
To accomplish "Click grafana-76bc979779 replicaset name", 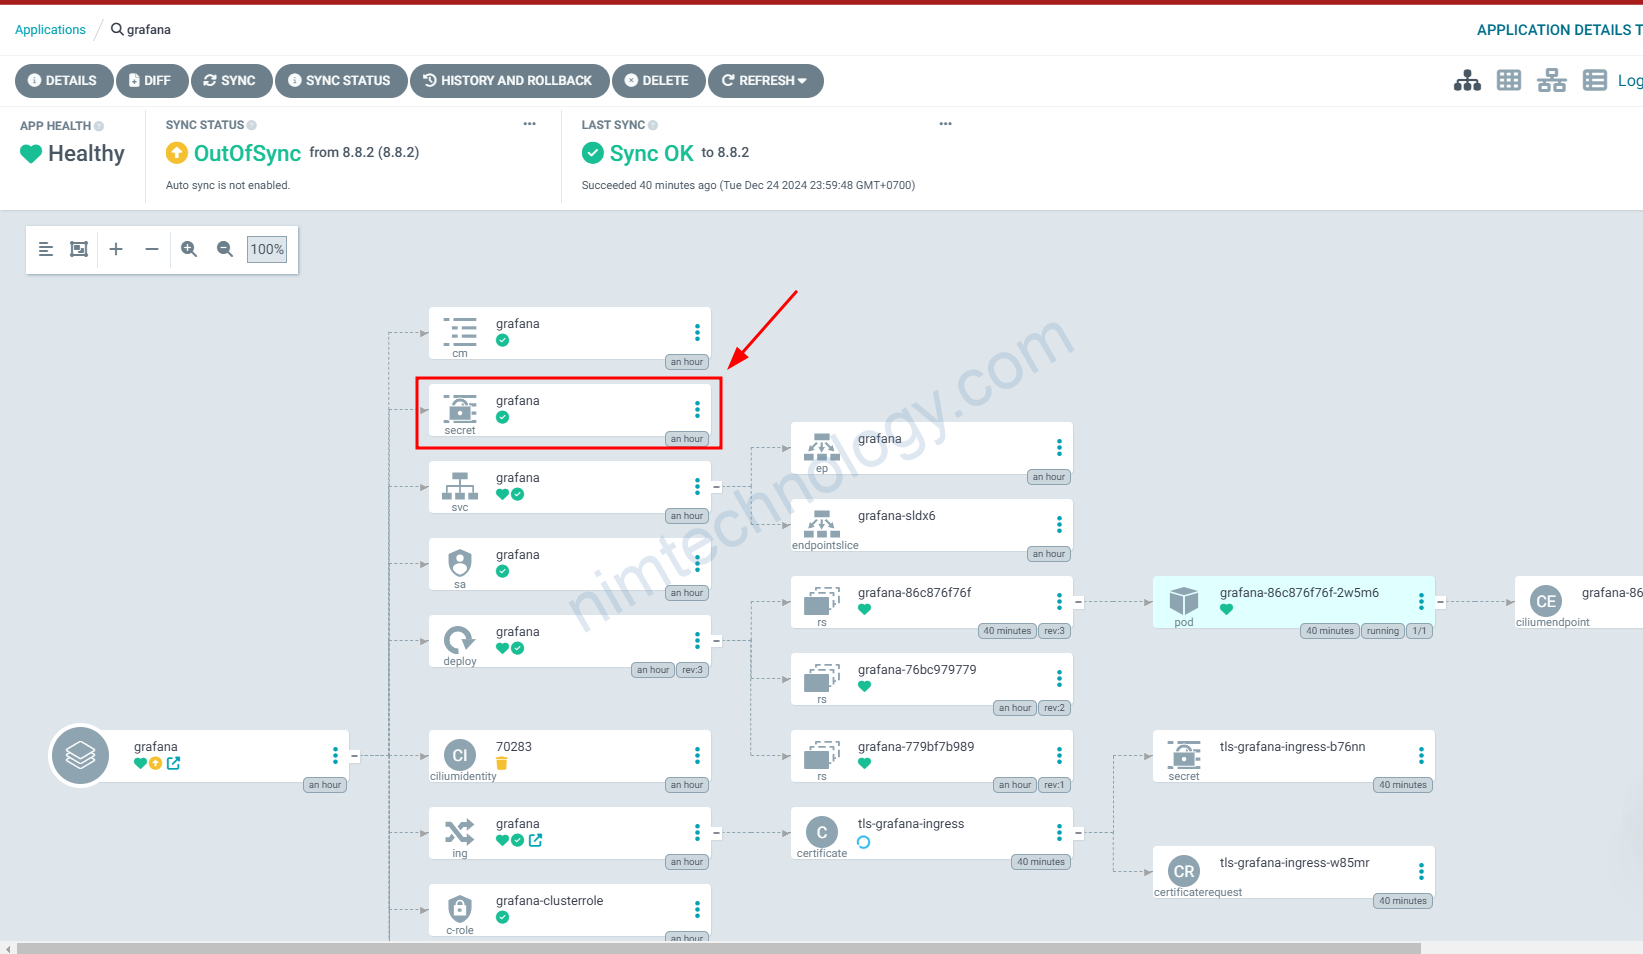I will point(917,670).
